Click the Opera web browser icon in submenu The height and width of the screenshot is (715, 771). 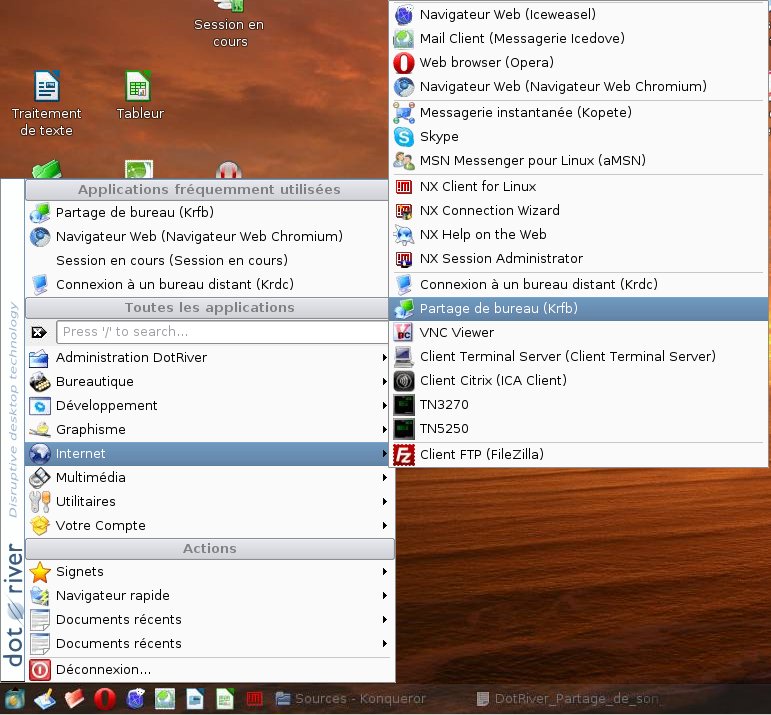(404, 63)
